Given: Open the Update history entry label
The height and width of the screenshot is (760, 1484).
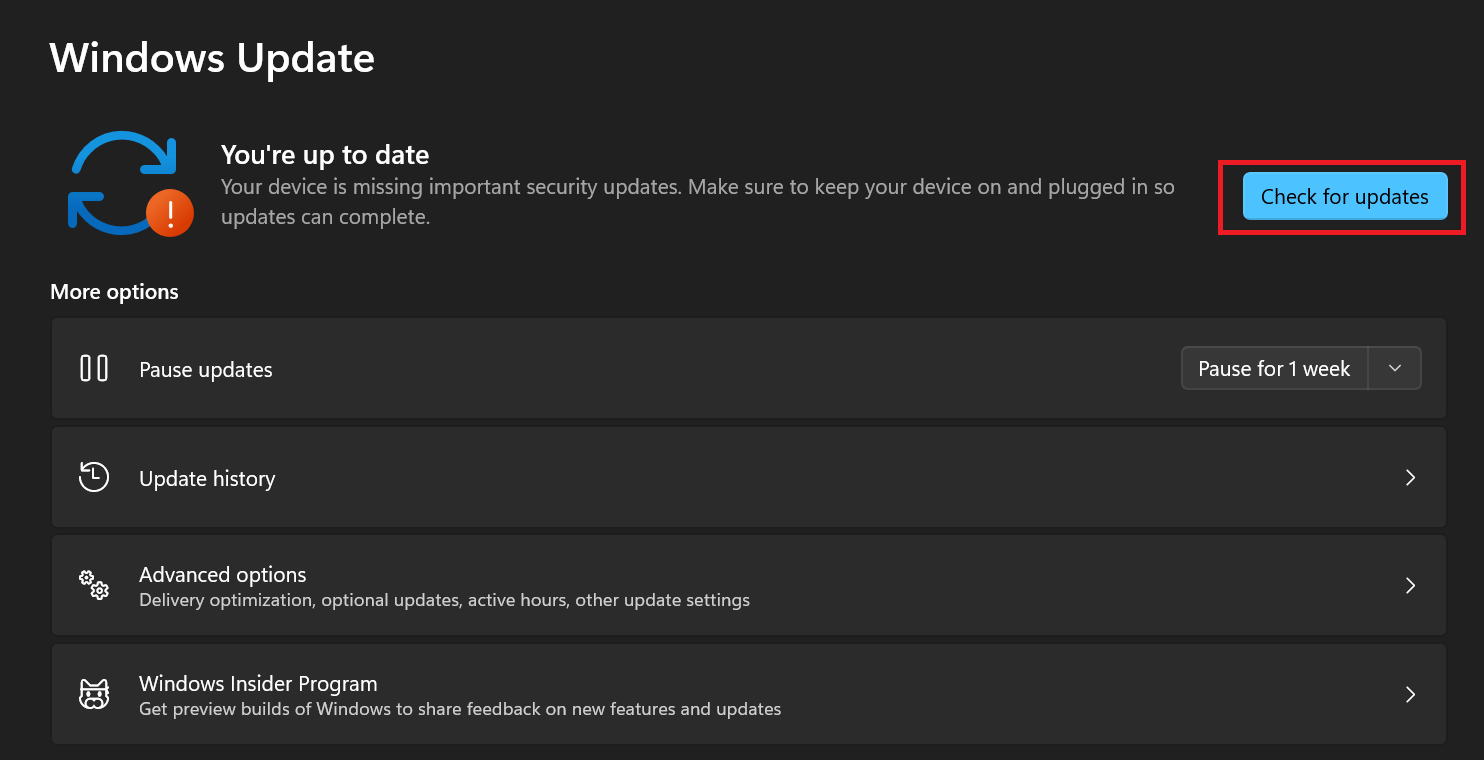Looking at the screenshot, I should pos(207,479).
